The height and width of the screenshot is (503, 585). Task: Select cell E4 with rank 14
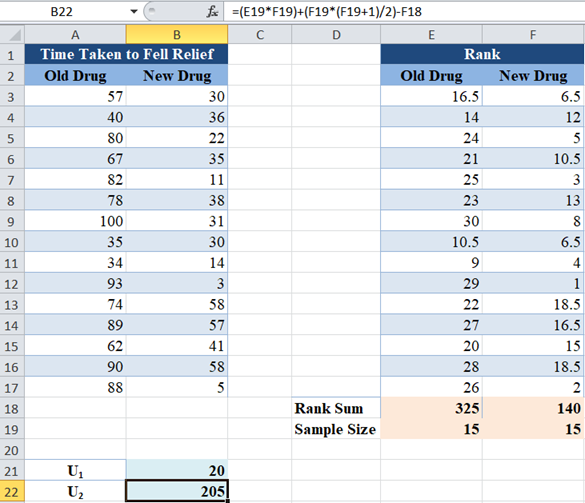[431, 117]
